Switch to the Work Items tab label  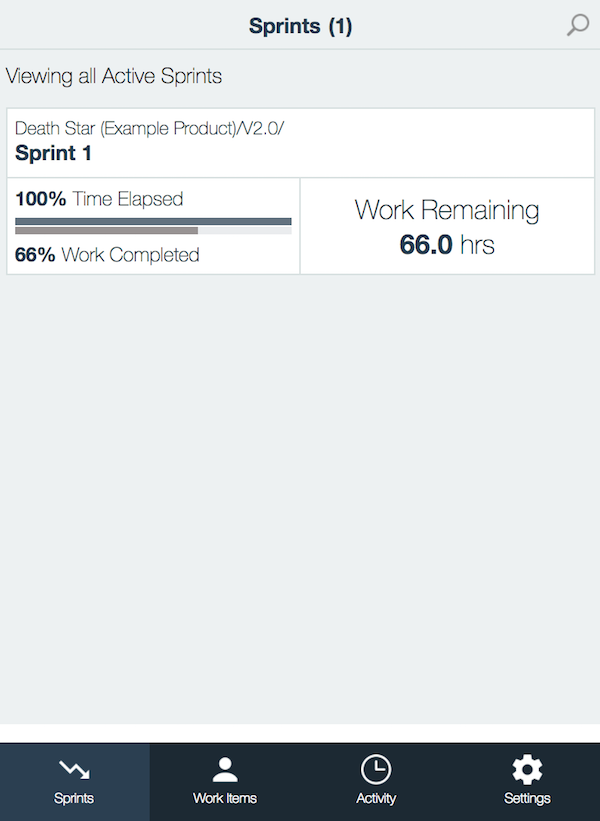click(225, 798)
